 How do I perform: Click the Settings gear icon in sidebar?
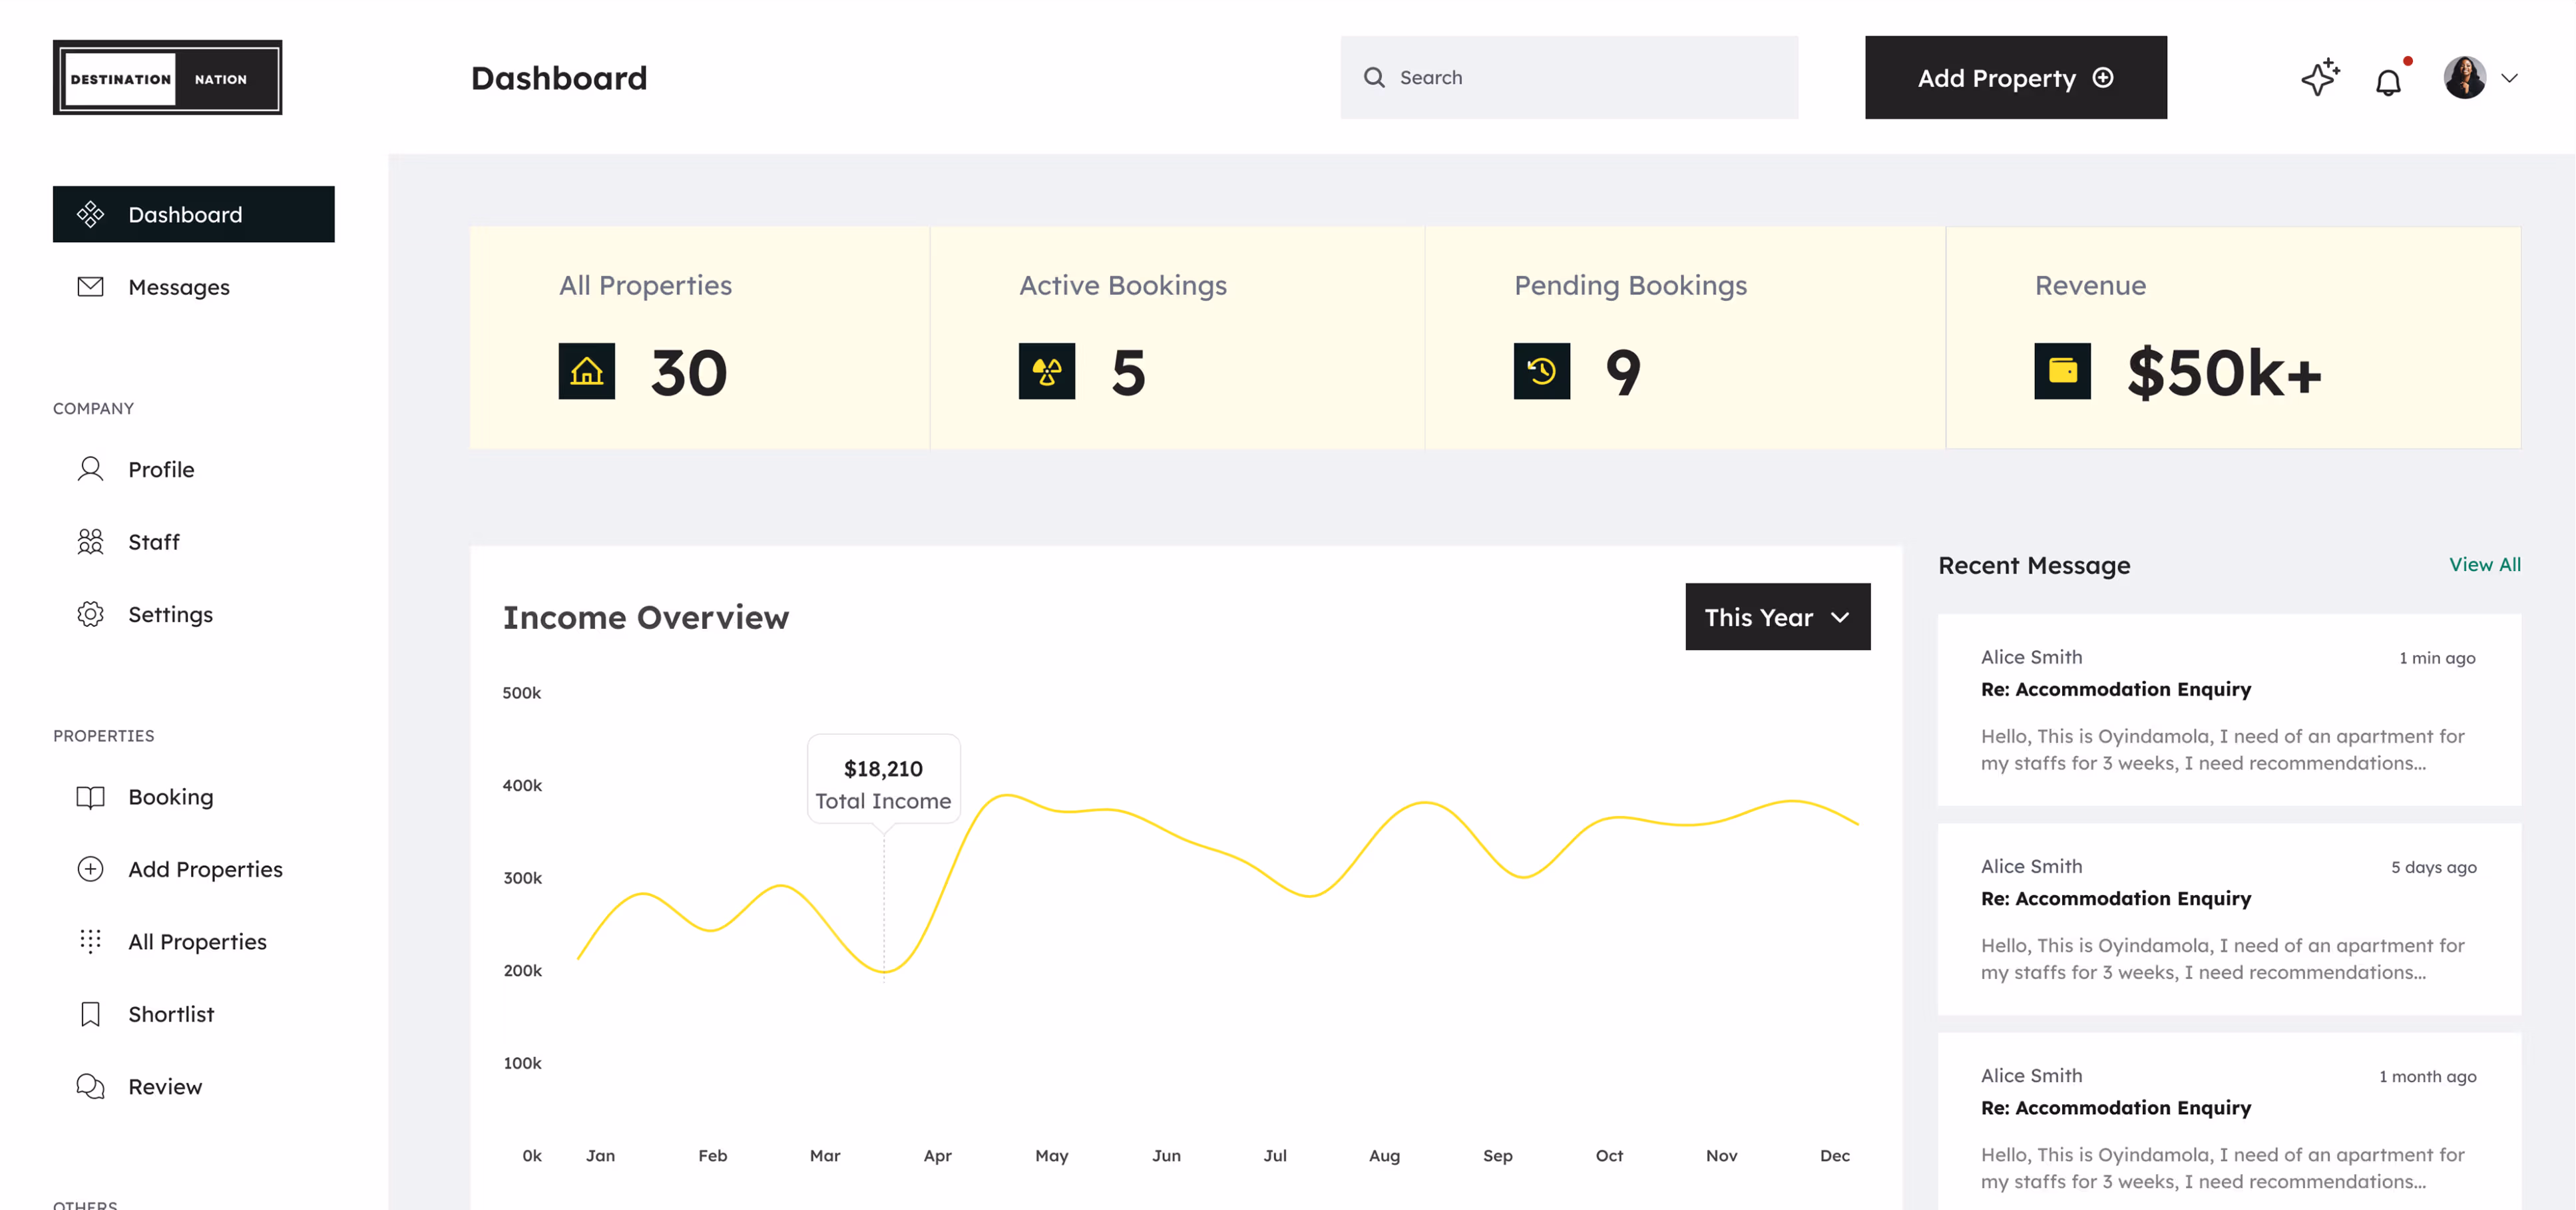pyautogui.click(x=90, y=614)
